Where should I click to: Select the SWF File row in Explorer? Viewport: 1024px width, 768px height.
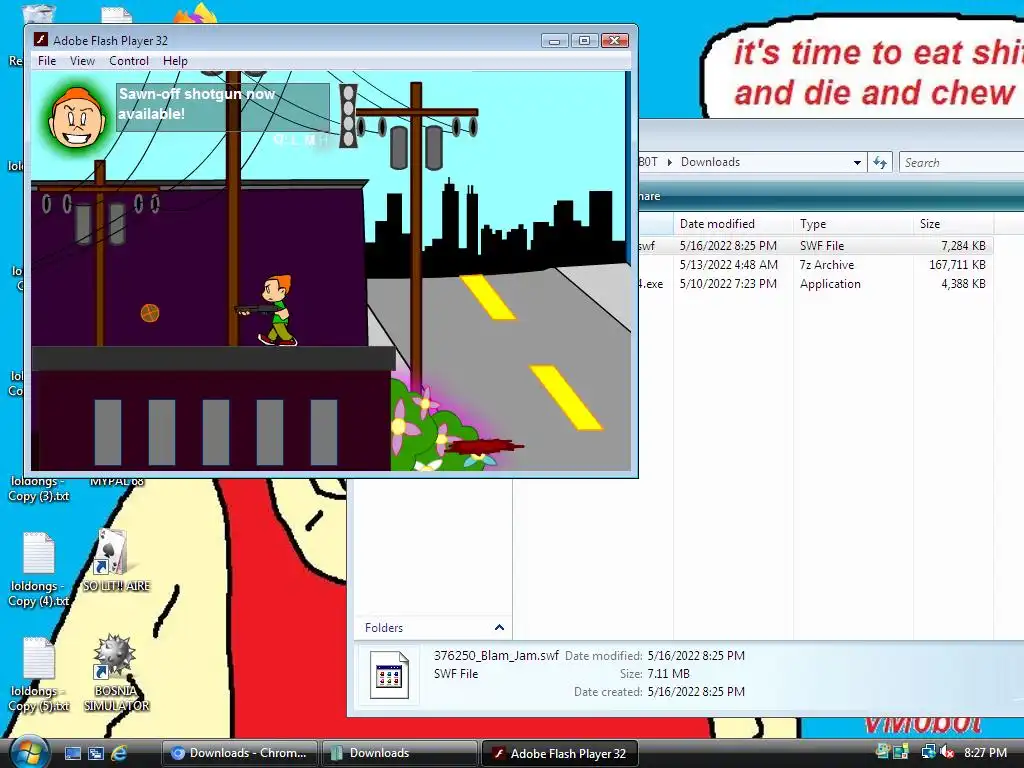(x=815, y=246)
